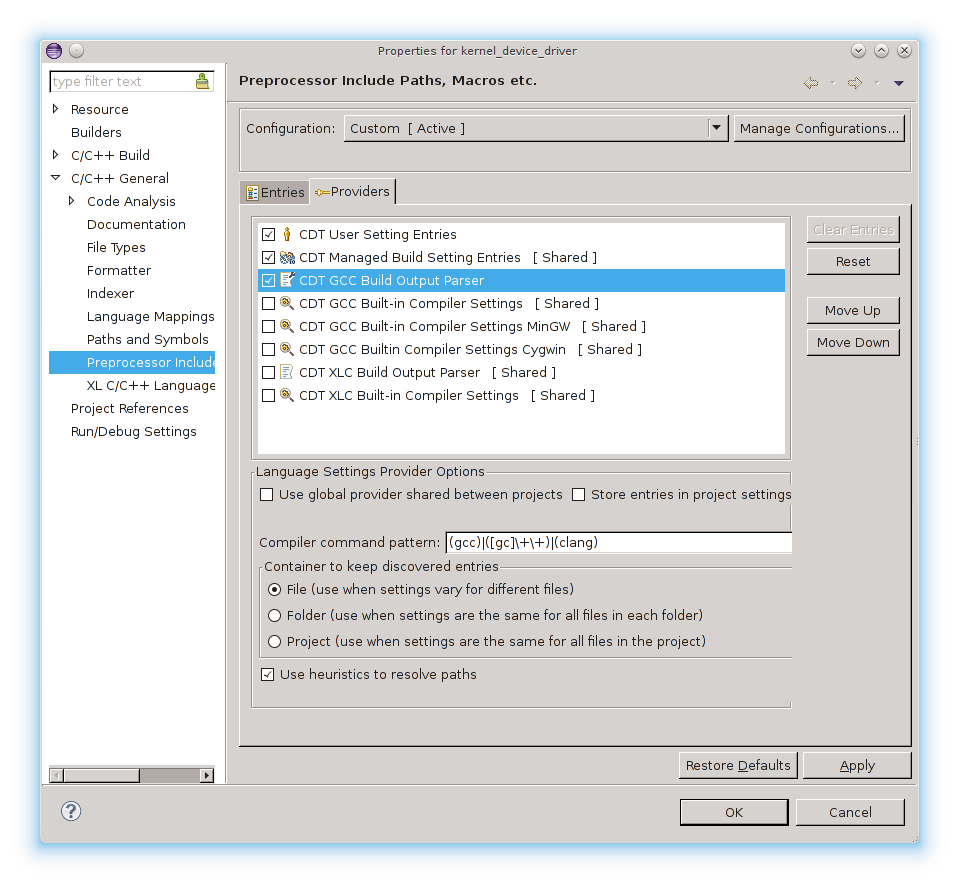Open Project References page

click(x=129, y=408)
